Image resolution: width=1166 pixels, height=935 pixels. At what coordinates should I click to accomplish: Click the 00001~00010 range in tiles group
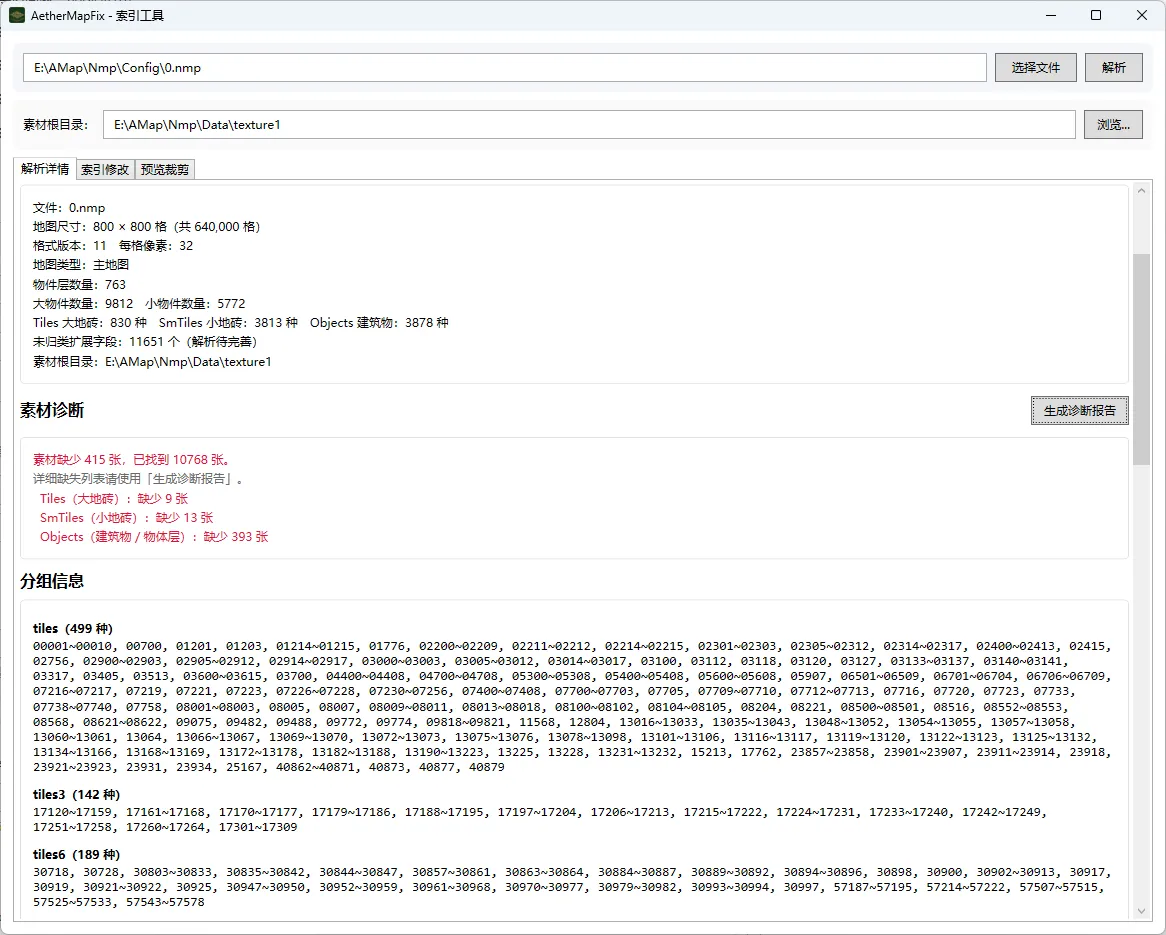coord(72,646)
